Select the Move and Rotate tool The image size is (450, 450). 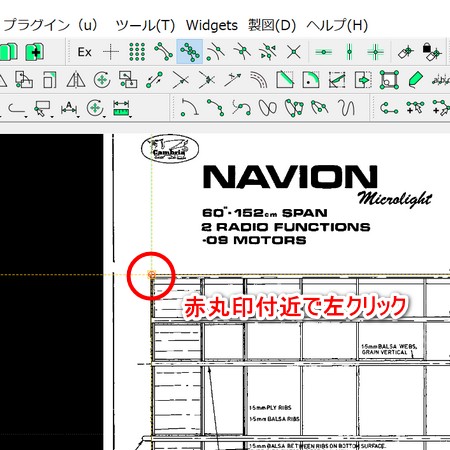[x=128, y=80]
